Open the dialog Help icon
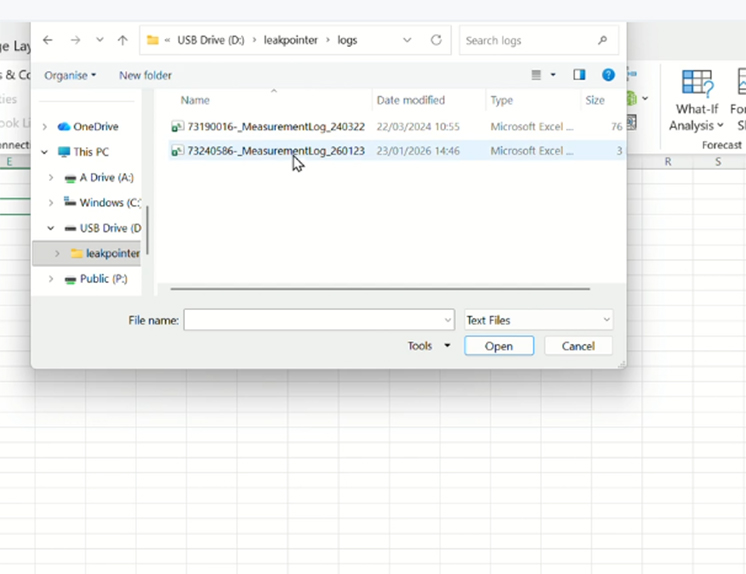 click(x=608, y=75)
